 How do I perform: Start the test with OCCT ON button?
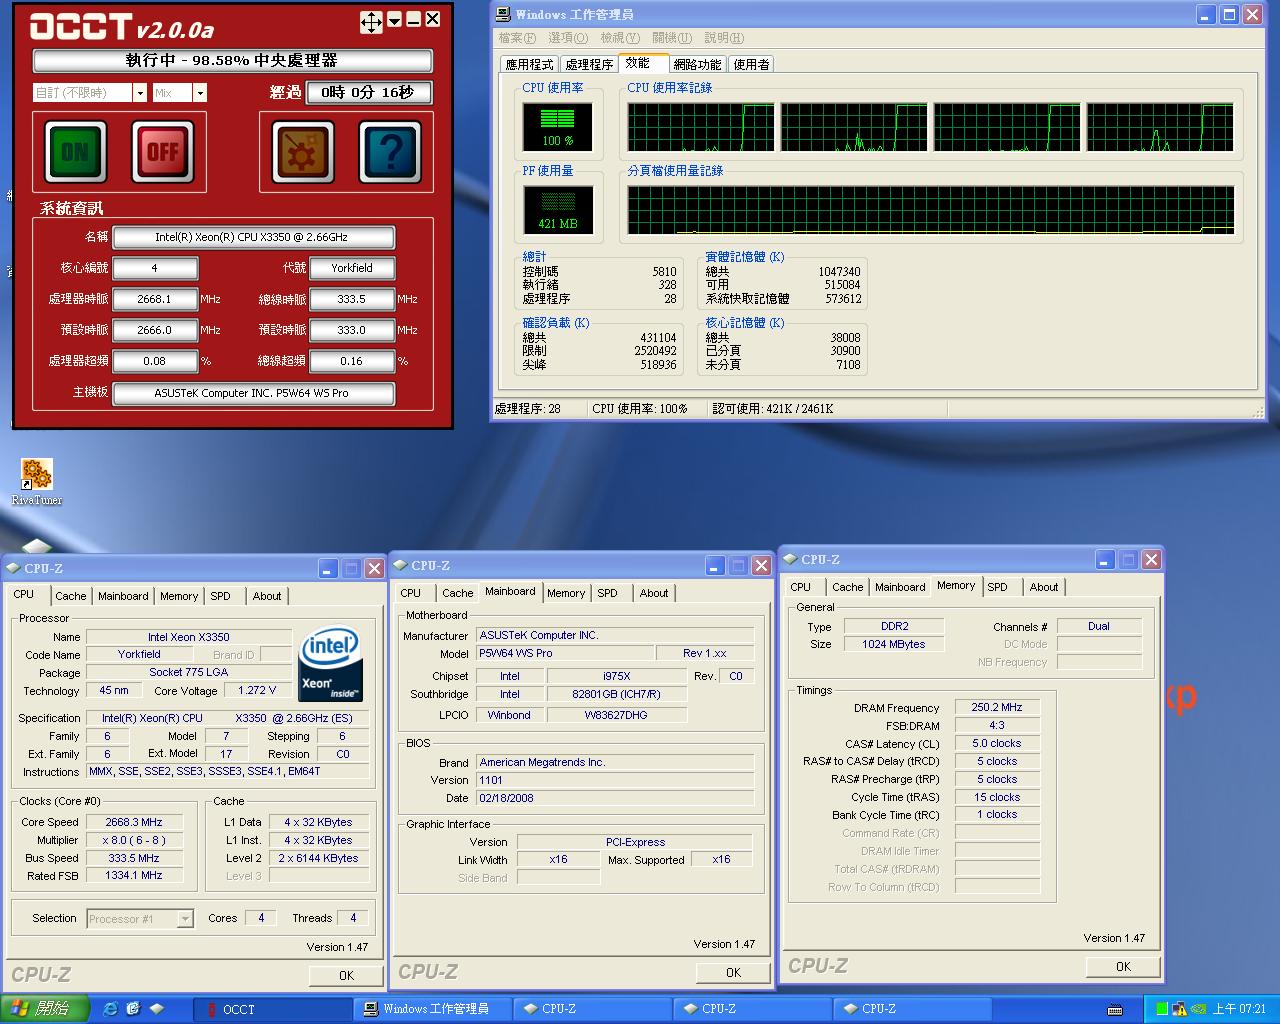[75, 151]
